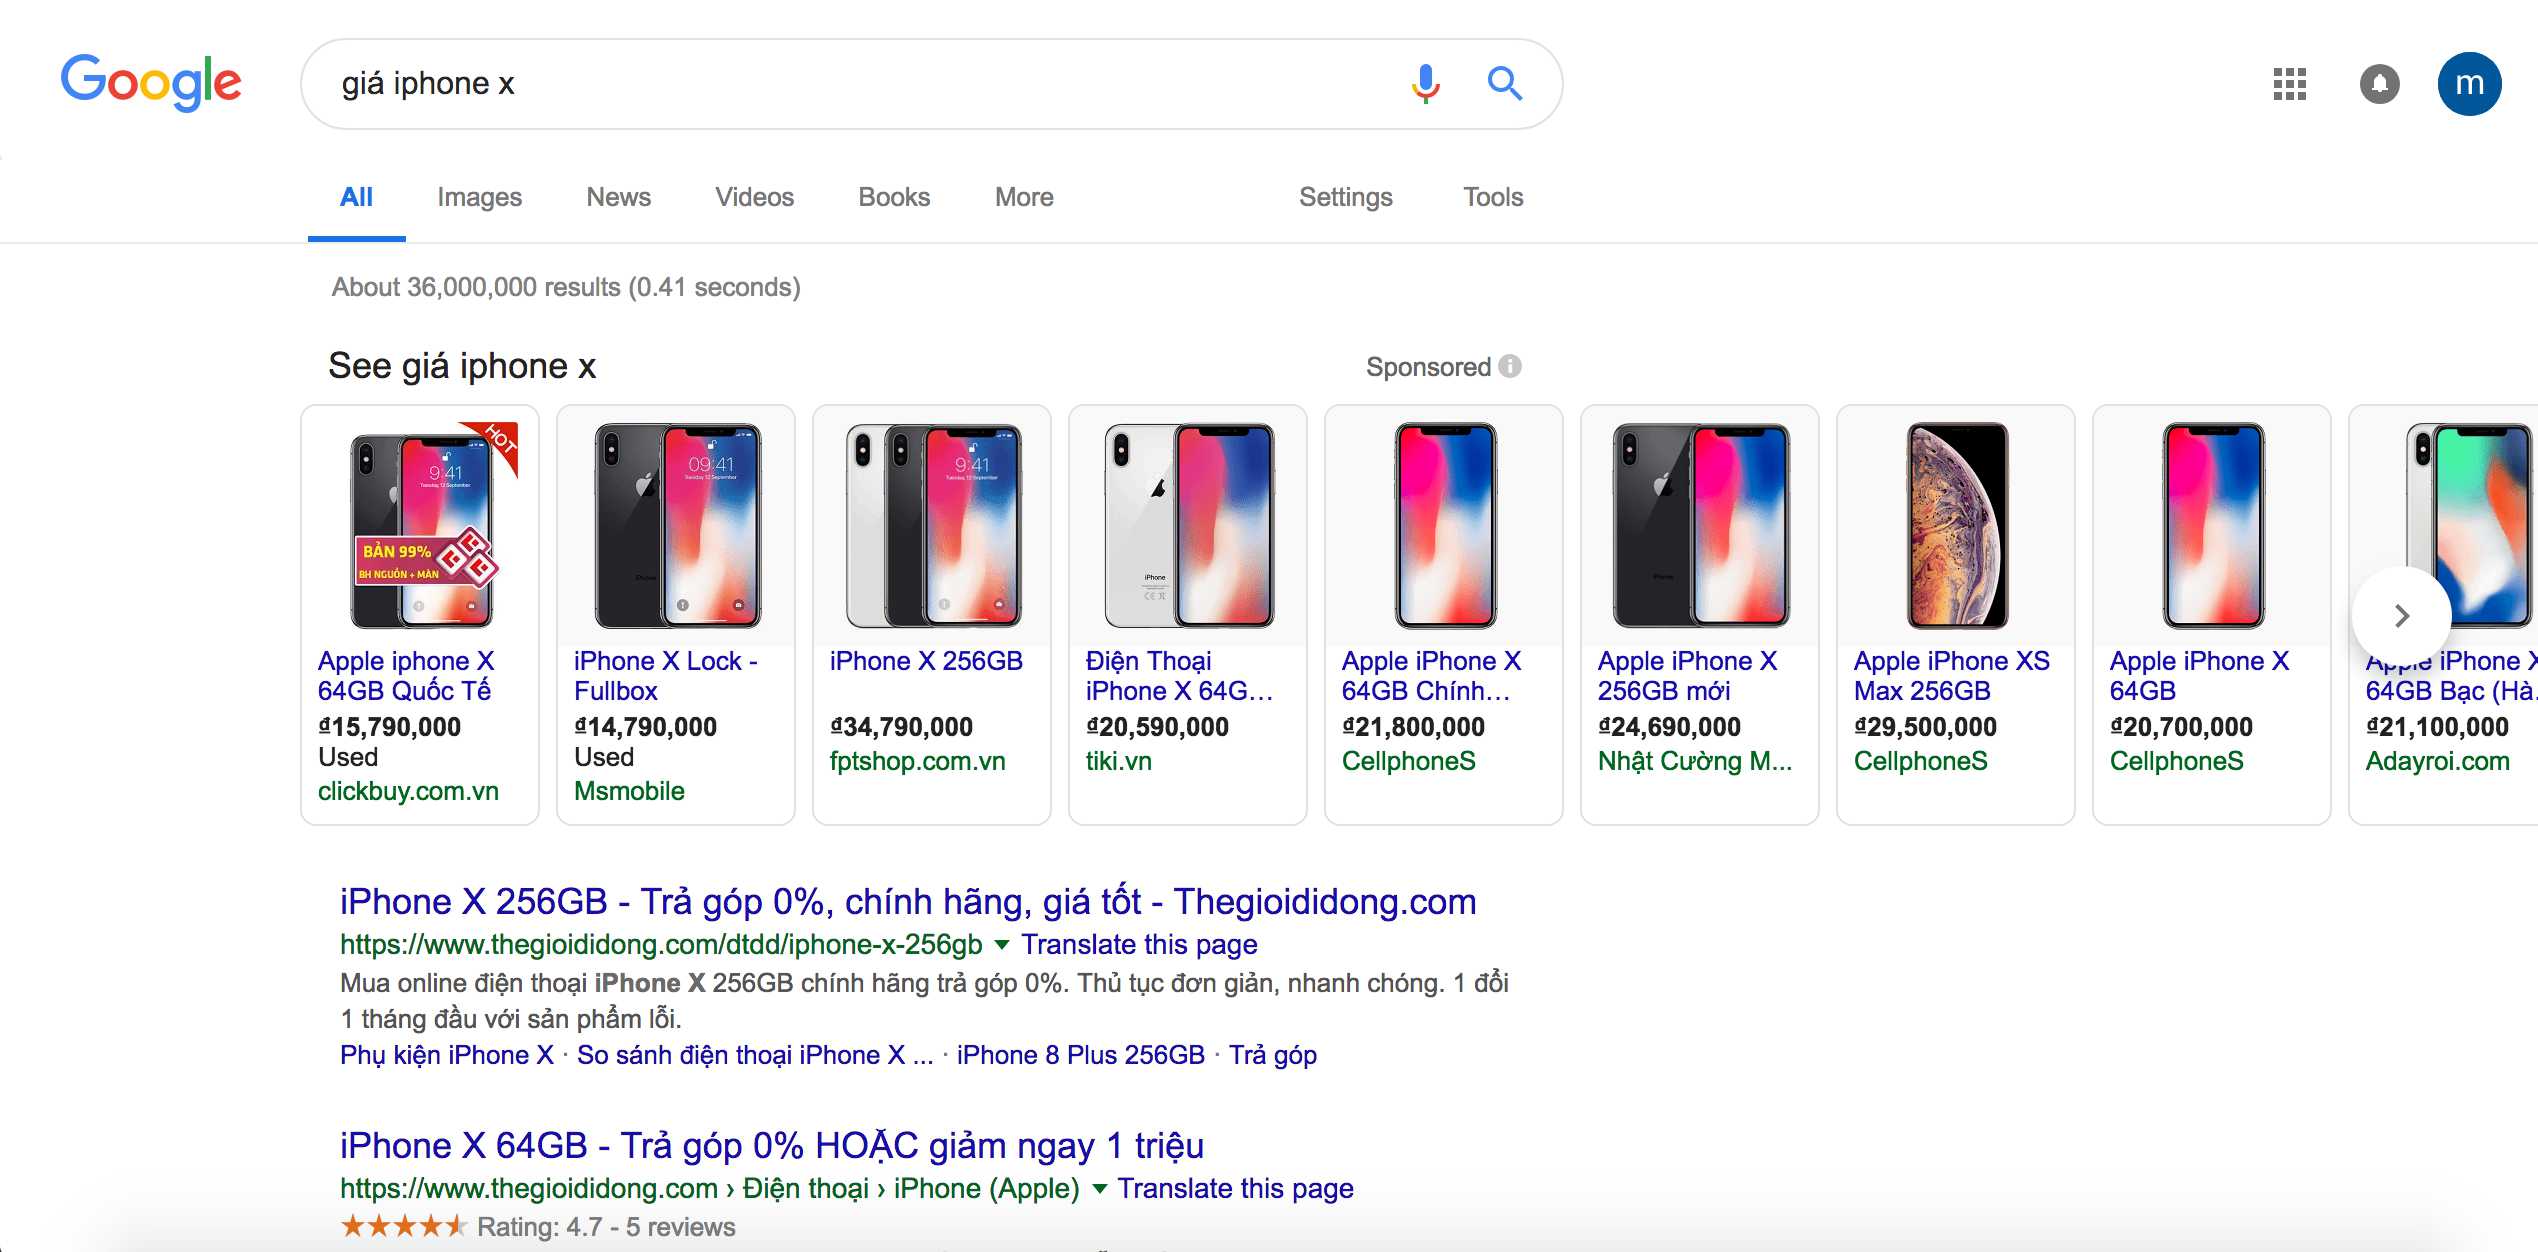Click tiki.vn seller name
Screen dimensions: 2538x1252
[x=1118, y=761]
